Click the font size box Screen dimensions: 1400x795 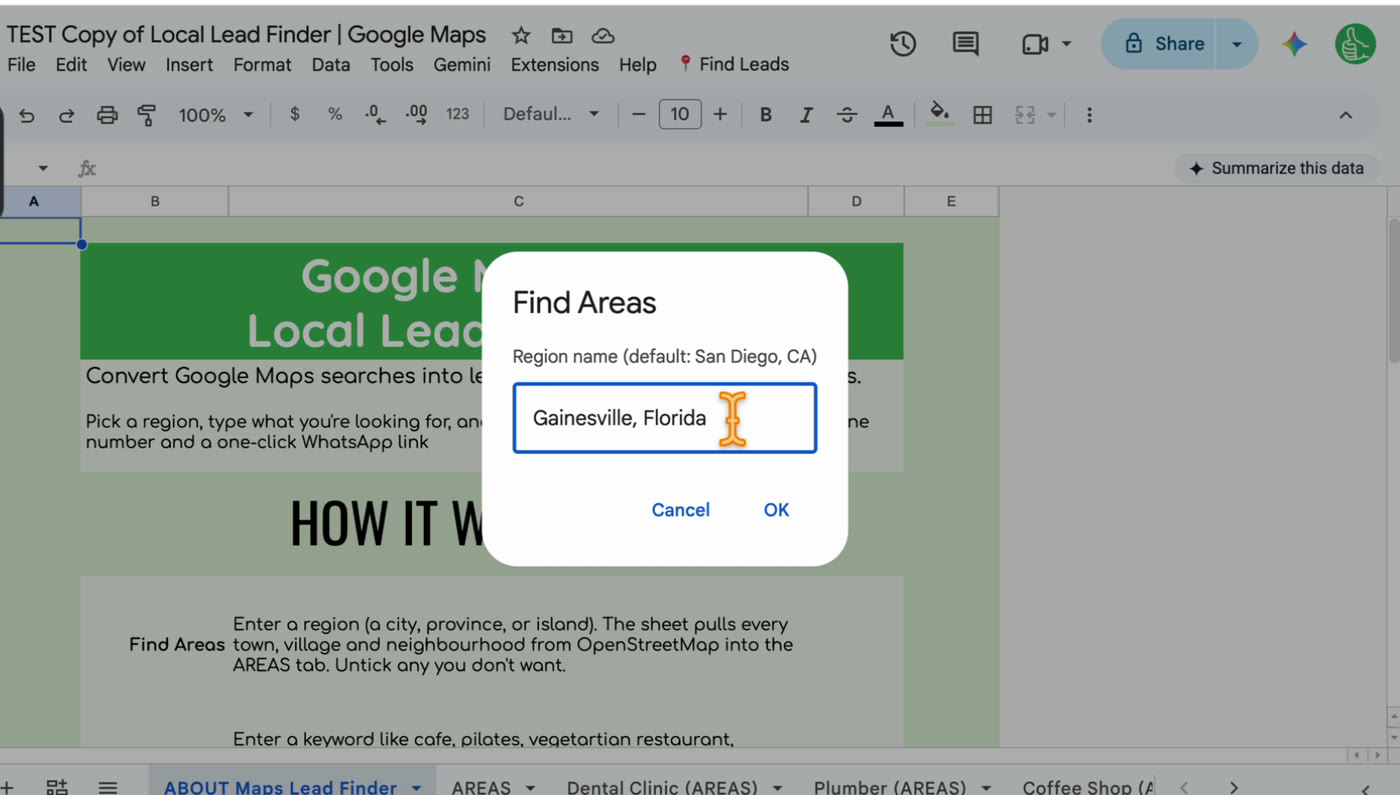(680, 114)
